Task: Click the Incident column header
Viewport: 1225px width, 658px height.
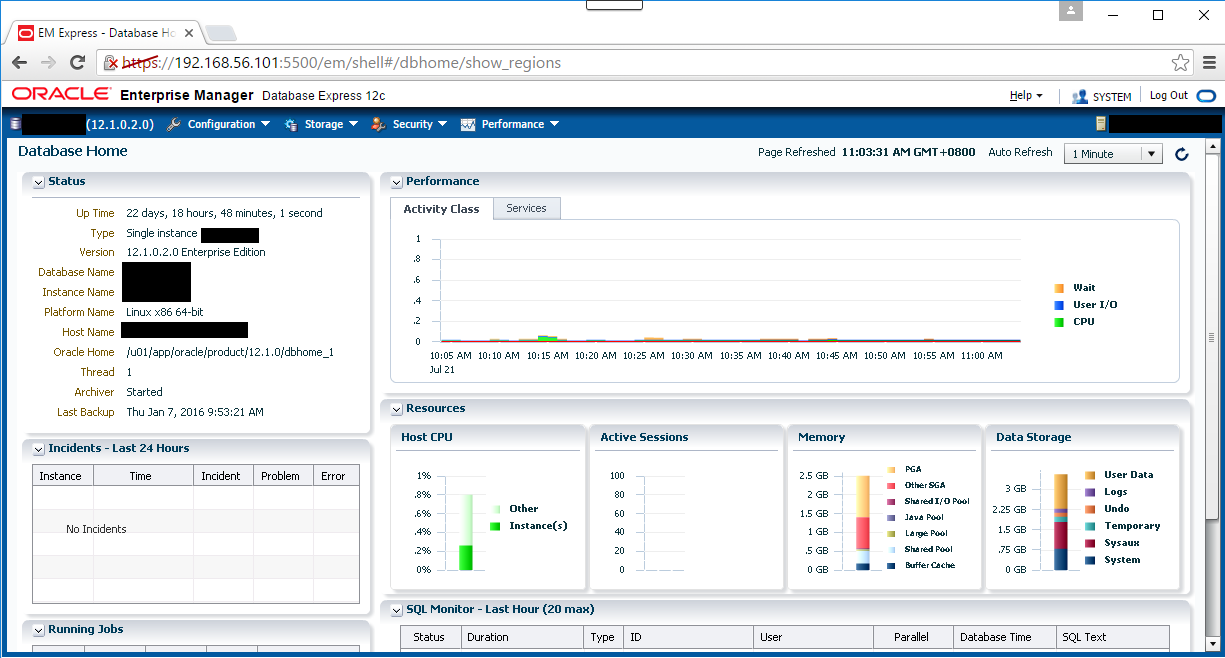Action: click(221, 476)
